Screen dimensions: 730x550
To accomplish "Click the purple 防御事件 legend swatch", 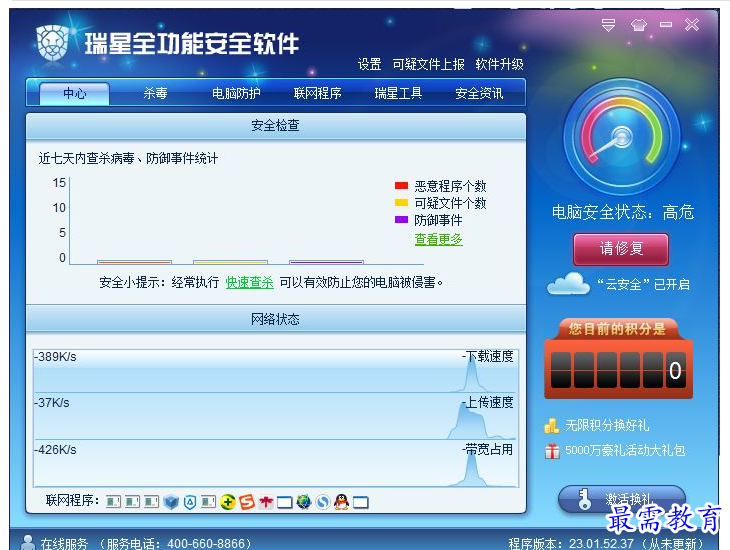I will (401, 219).
